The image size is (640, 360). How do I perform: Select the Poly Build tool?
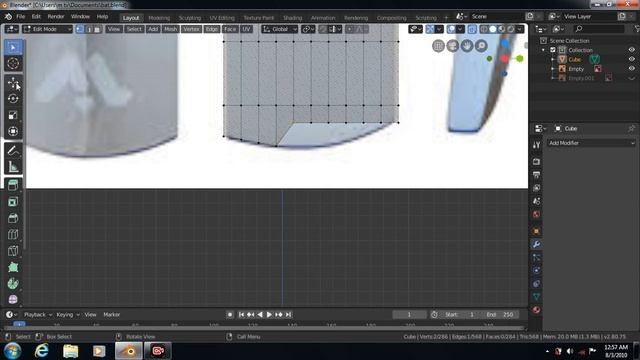13,267
